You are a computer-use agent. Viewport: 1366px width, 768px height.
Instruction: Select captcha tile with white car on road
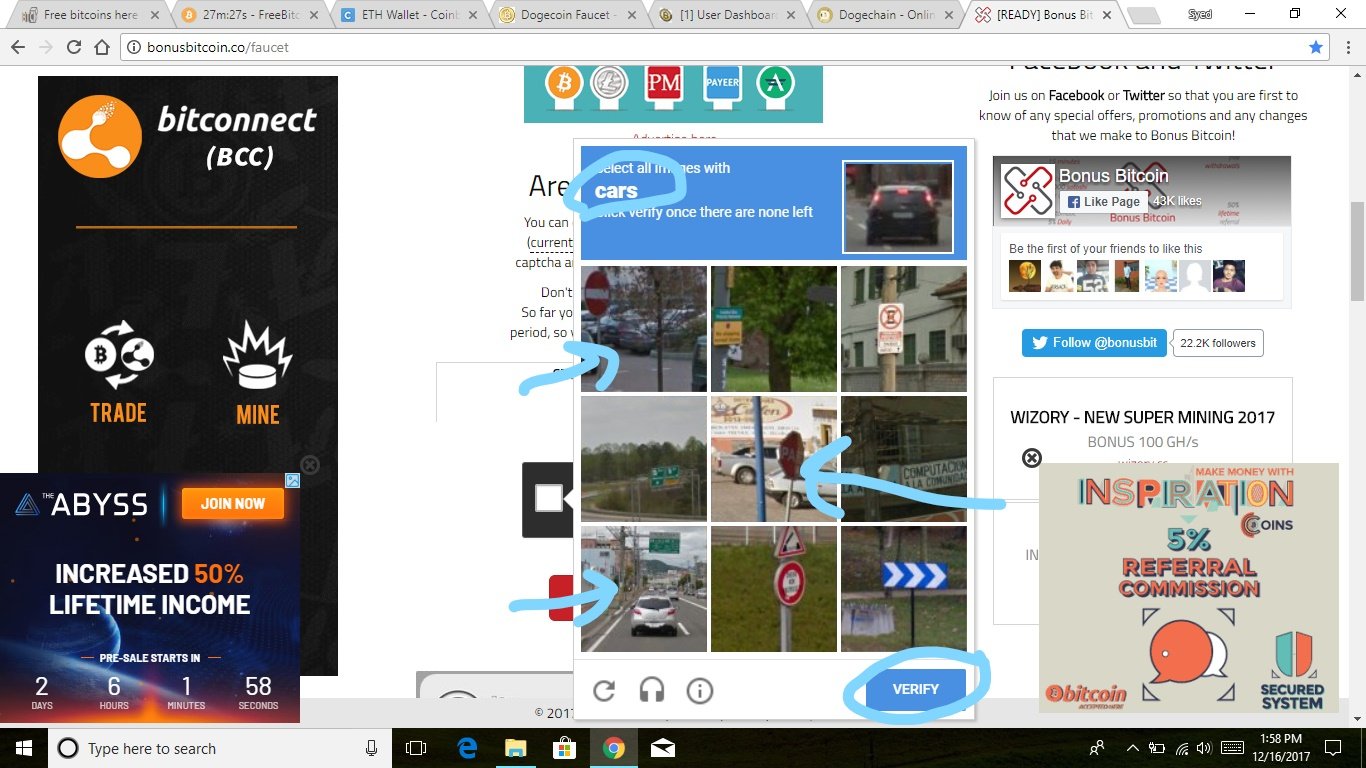click(x=644, y=589)
